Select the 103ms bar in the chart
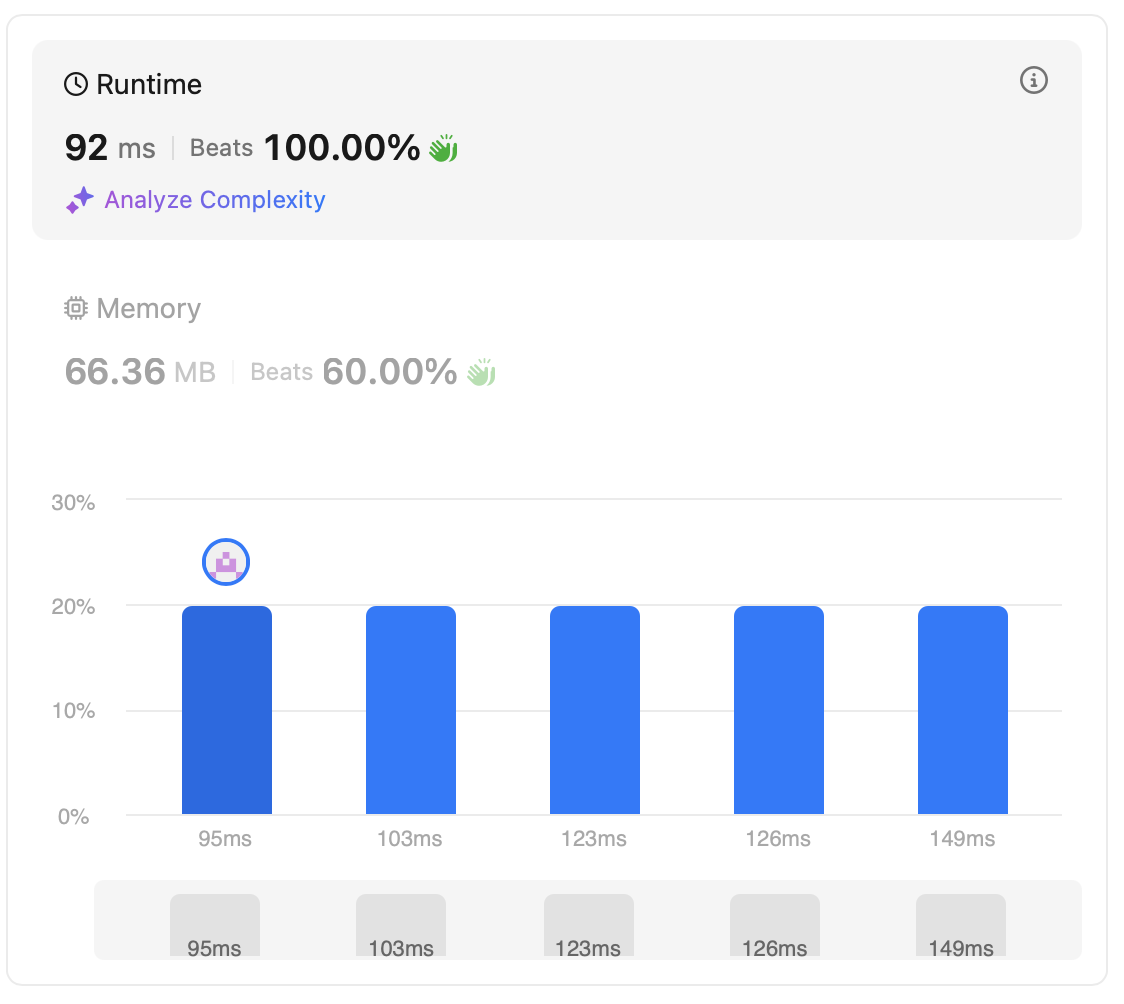This screenshot has height=1004, width=1124. pyautogui.click(x=411, y=710)
